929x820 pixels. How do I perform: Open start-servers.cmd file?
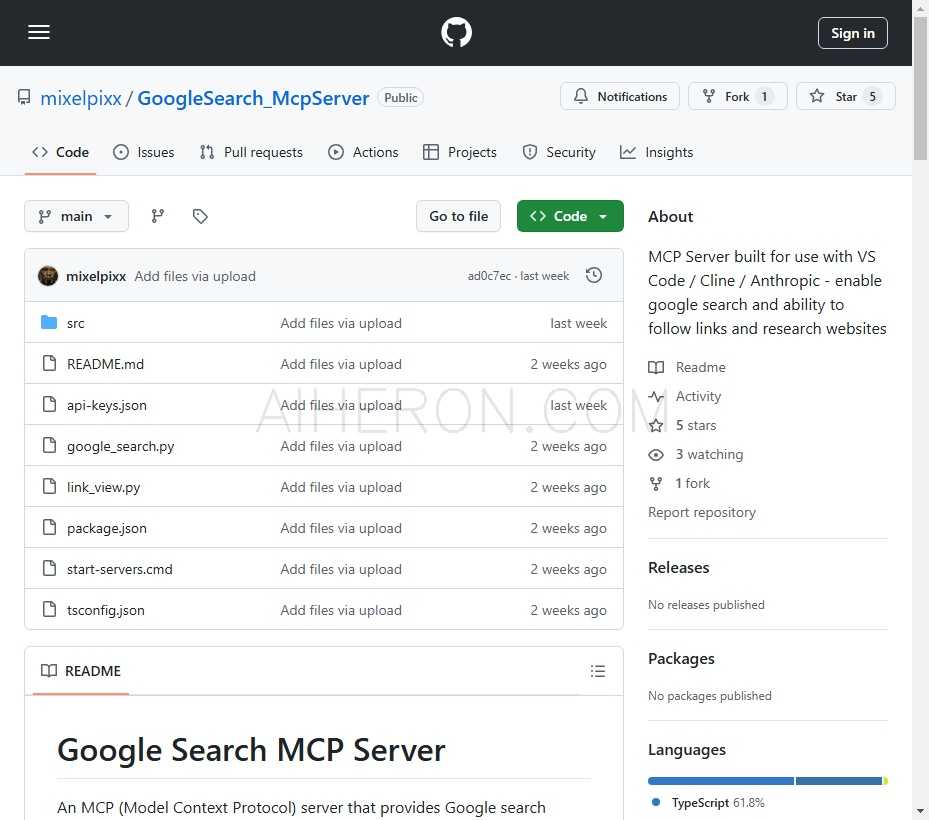tap(120, 569)
